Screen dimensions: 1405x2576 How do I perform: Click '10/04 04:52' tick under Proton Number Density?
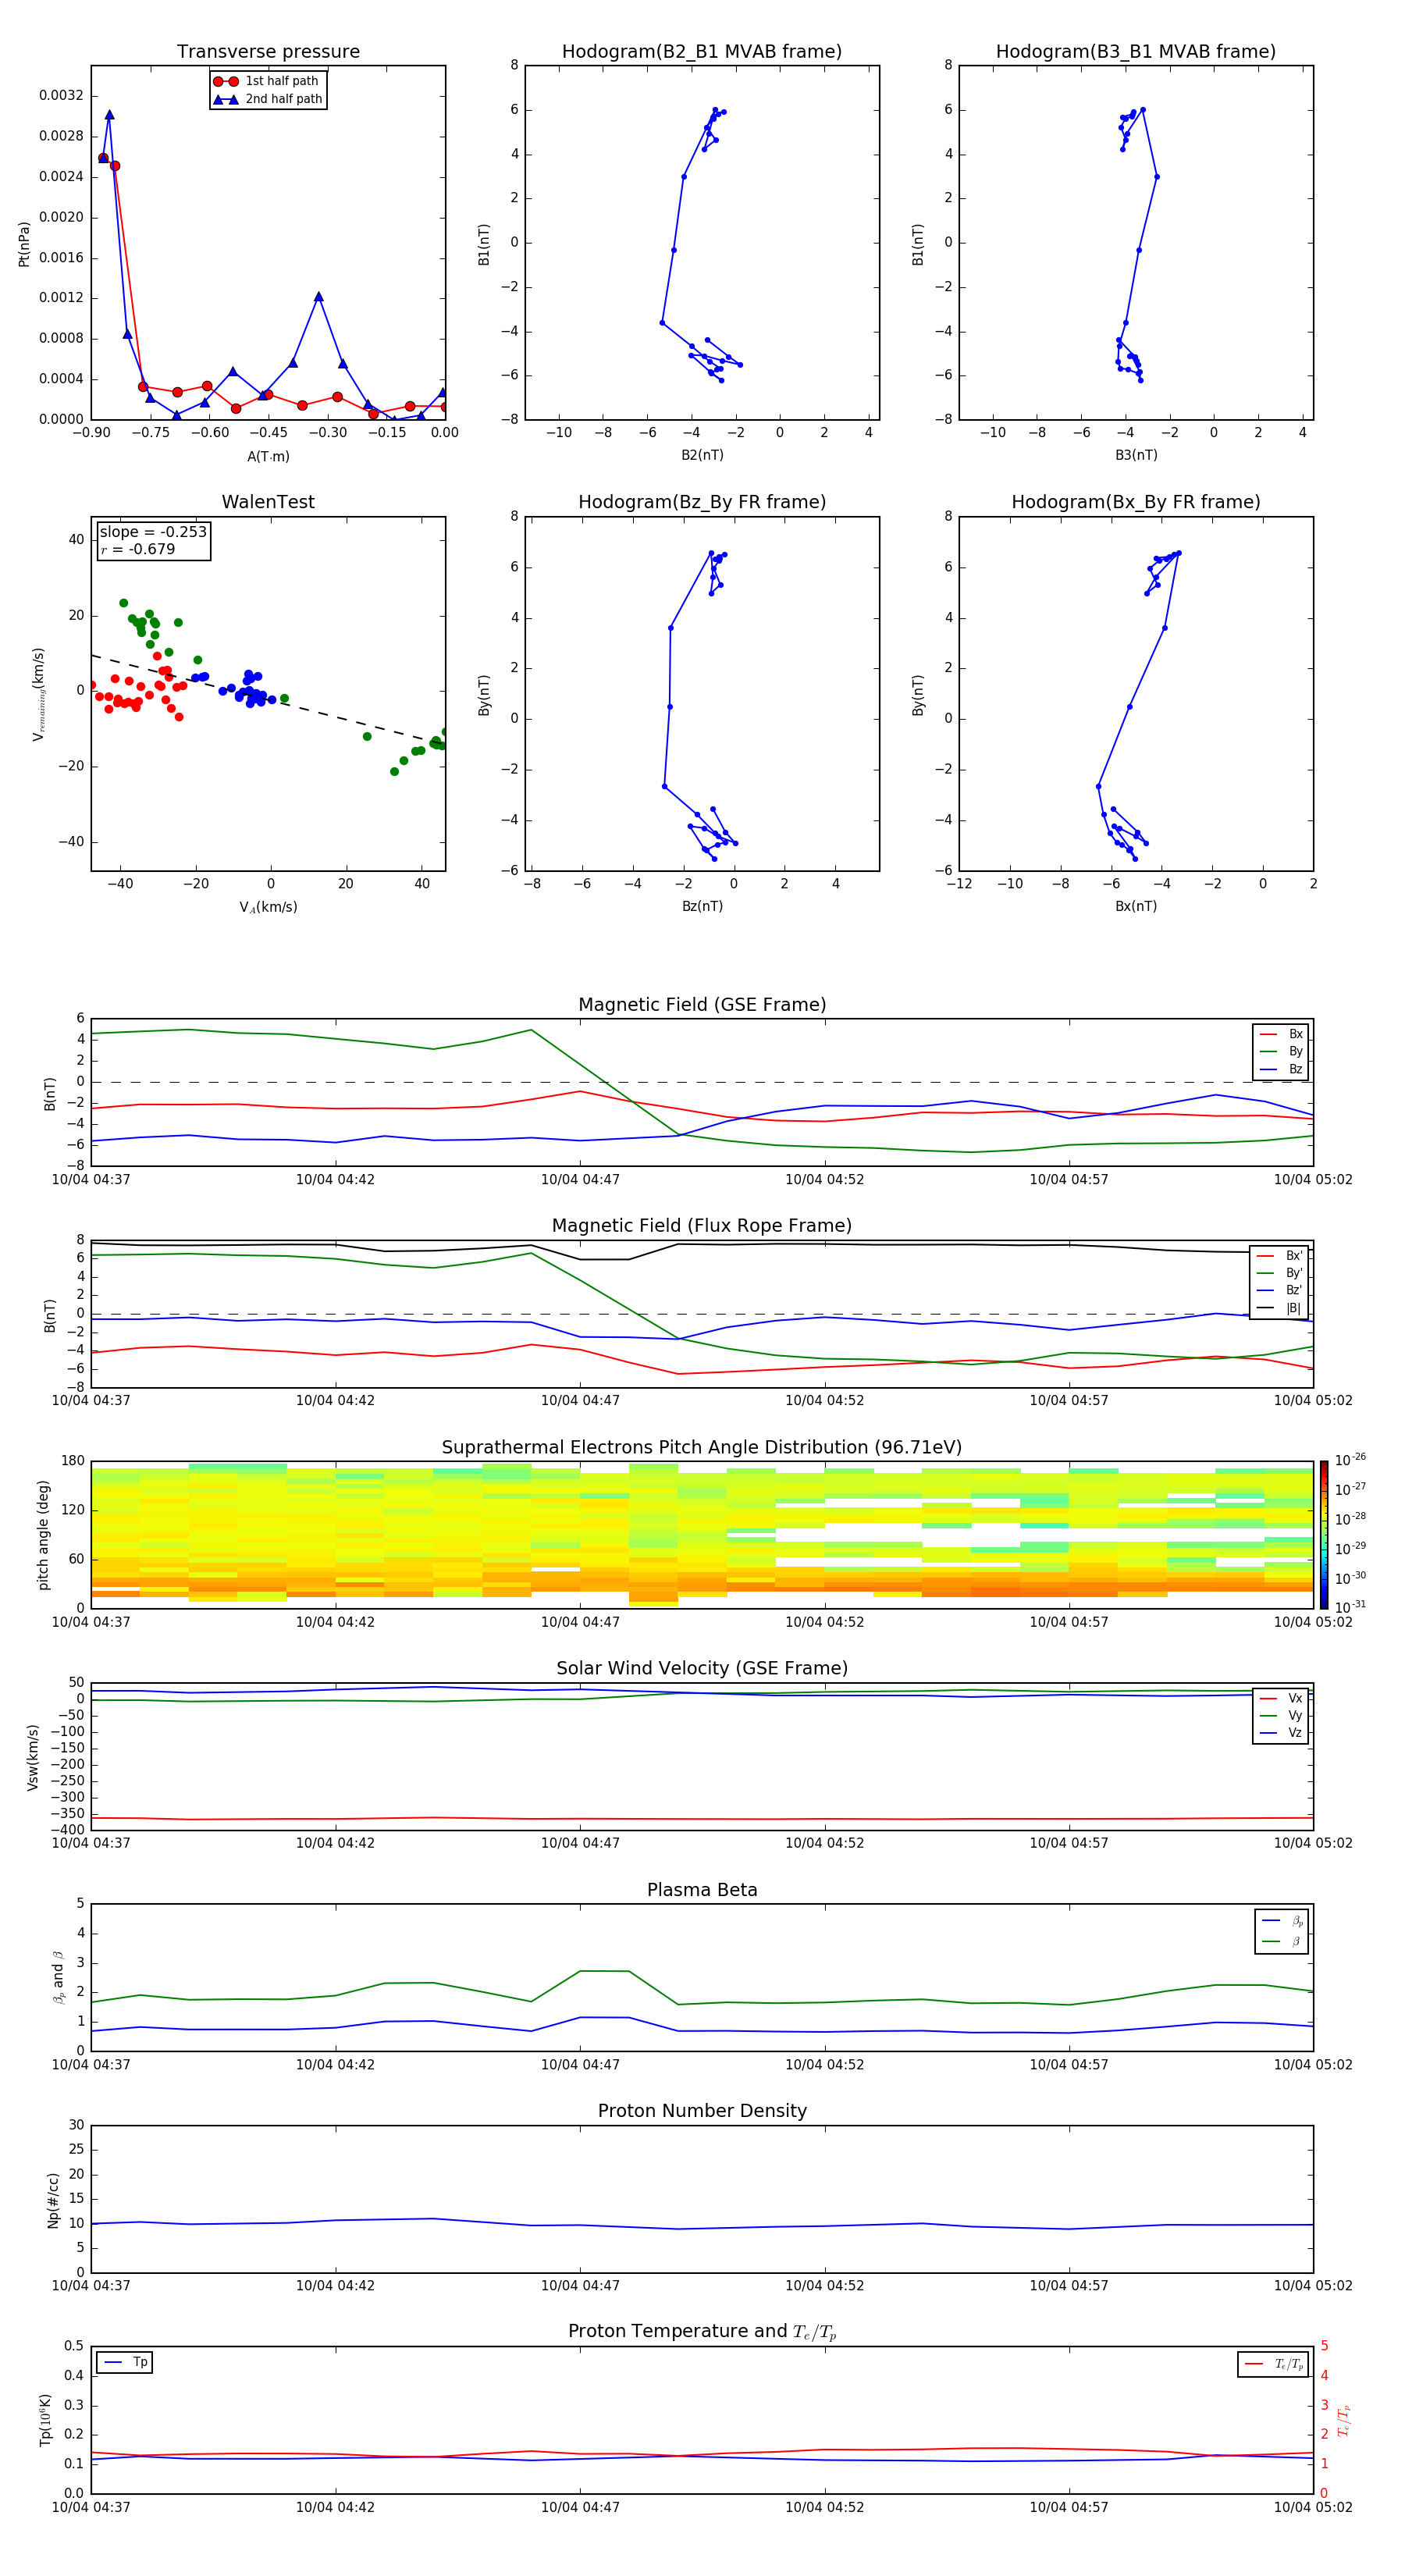pos(824,2286)
